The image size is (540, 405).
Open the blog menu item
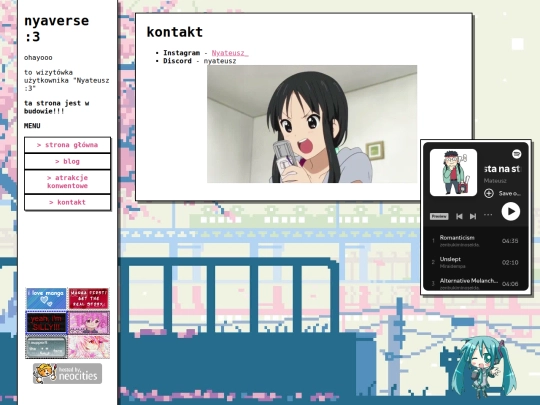(68, 162)
